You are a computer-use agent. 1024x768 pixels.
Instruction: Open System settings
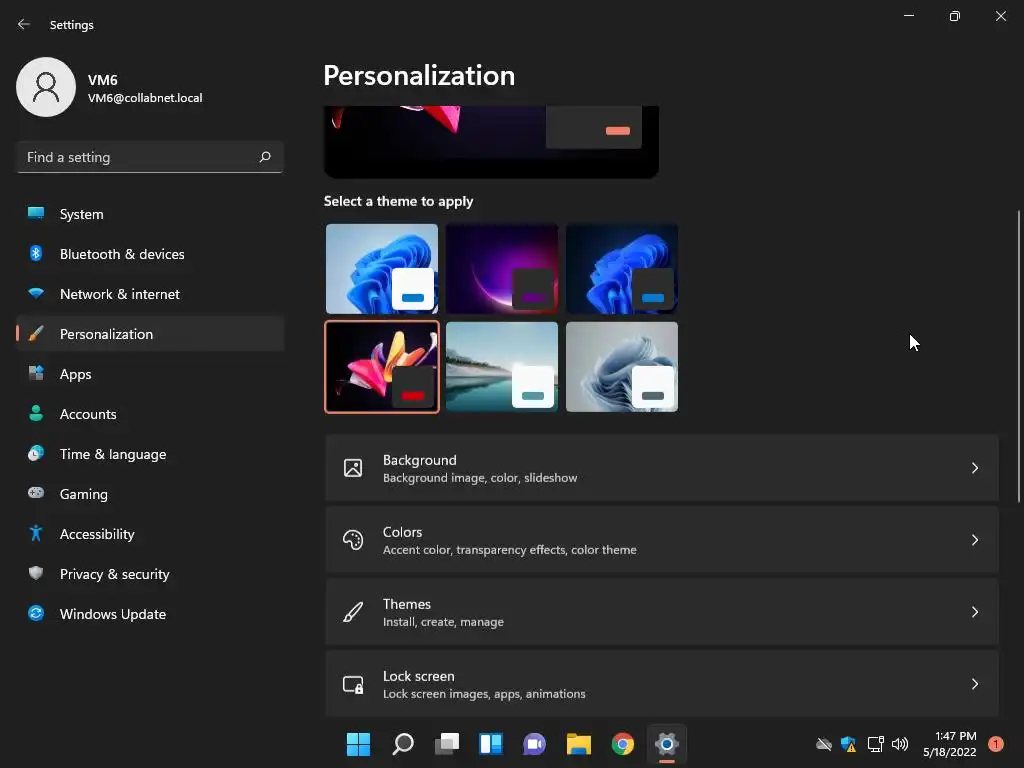coord(150,214)
